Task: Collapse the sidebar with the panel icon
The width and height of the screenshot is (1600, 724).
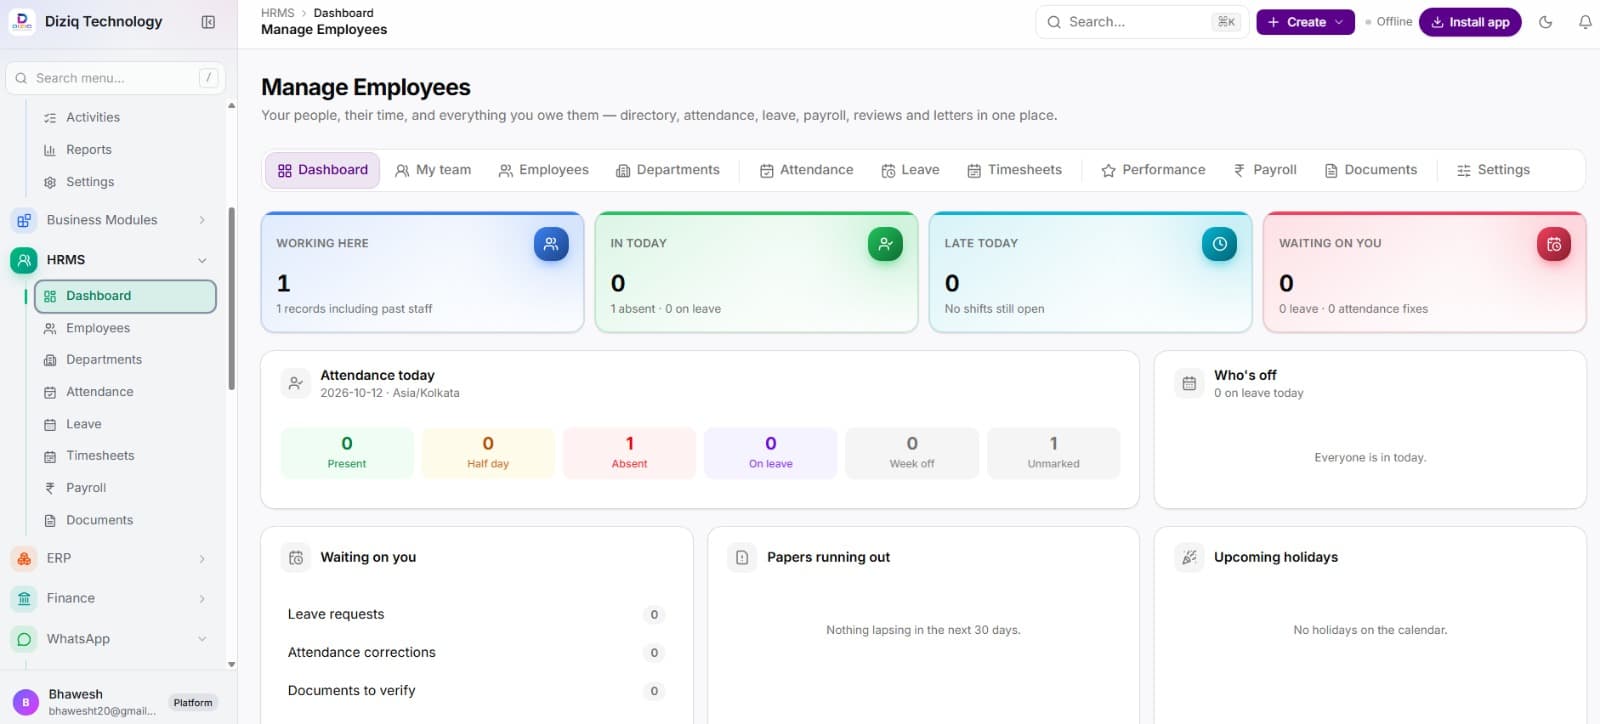Action: pyautogui.click(x=208, y=22)
